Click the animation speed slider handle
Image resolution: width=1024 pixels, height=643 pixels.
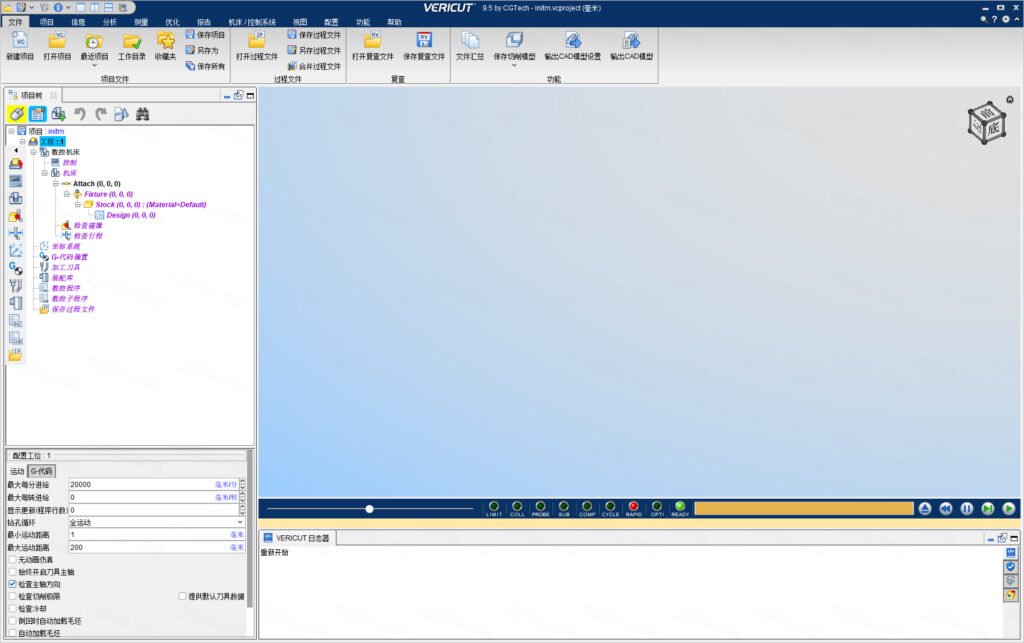click(x=369, y=509)
